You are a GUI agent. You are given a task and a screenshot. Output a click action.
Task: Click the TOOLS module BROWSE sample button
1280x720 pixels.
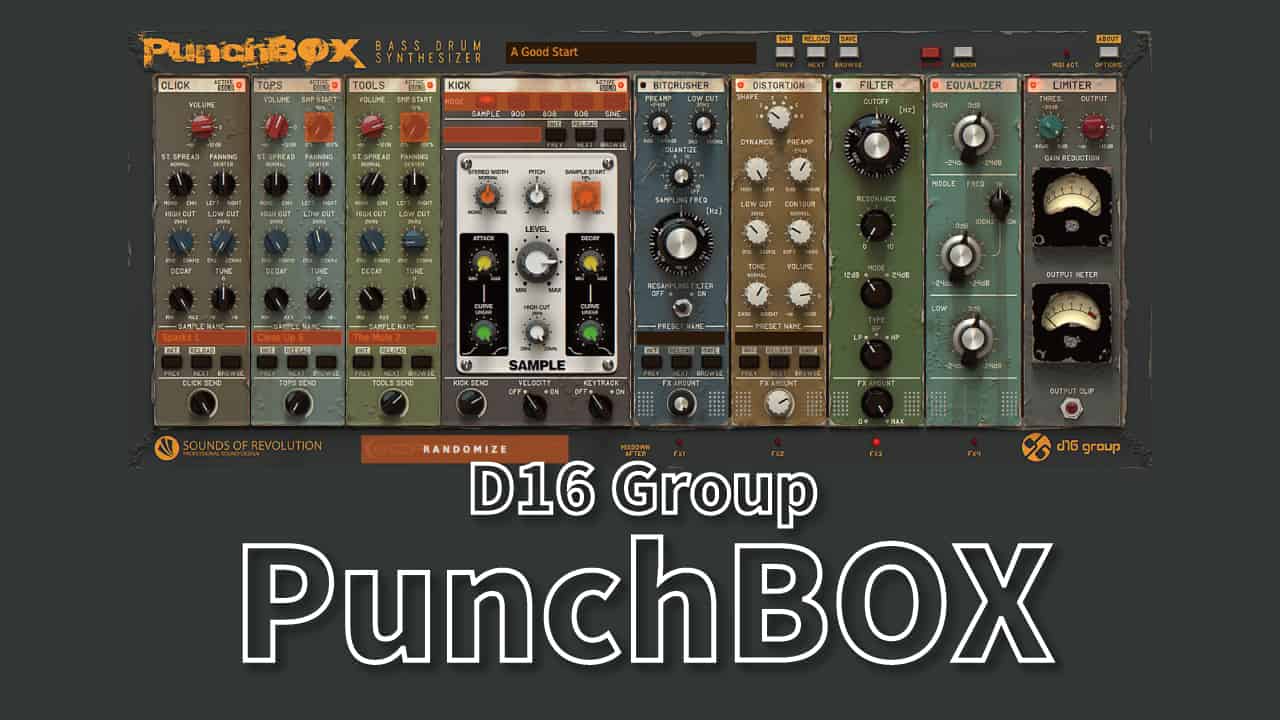pyautogui.click(x=422, y=363)
